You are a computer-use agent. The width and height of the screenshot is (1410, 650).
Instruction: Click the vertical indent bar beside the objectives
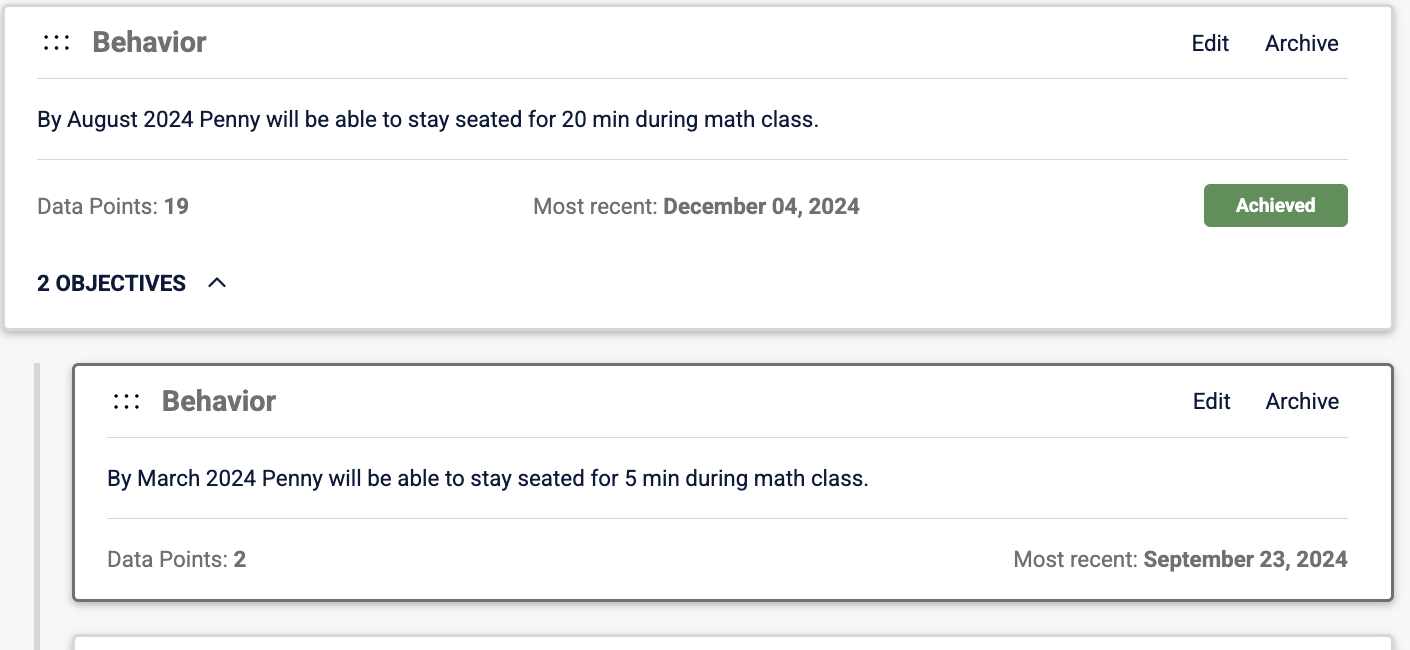(x=37, y=506)
